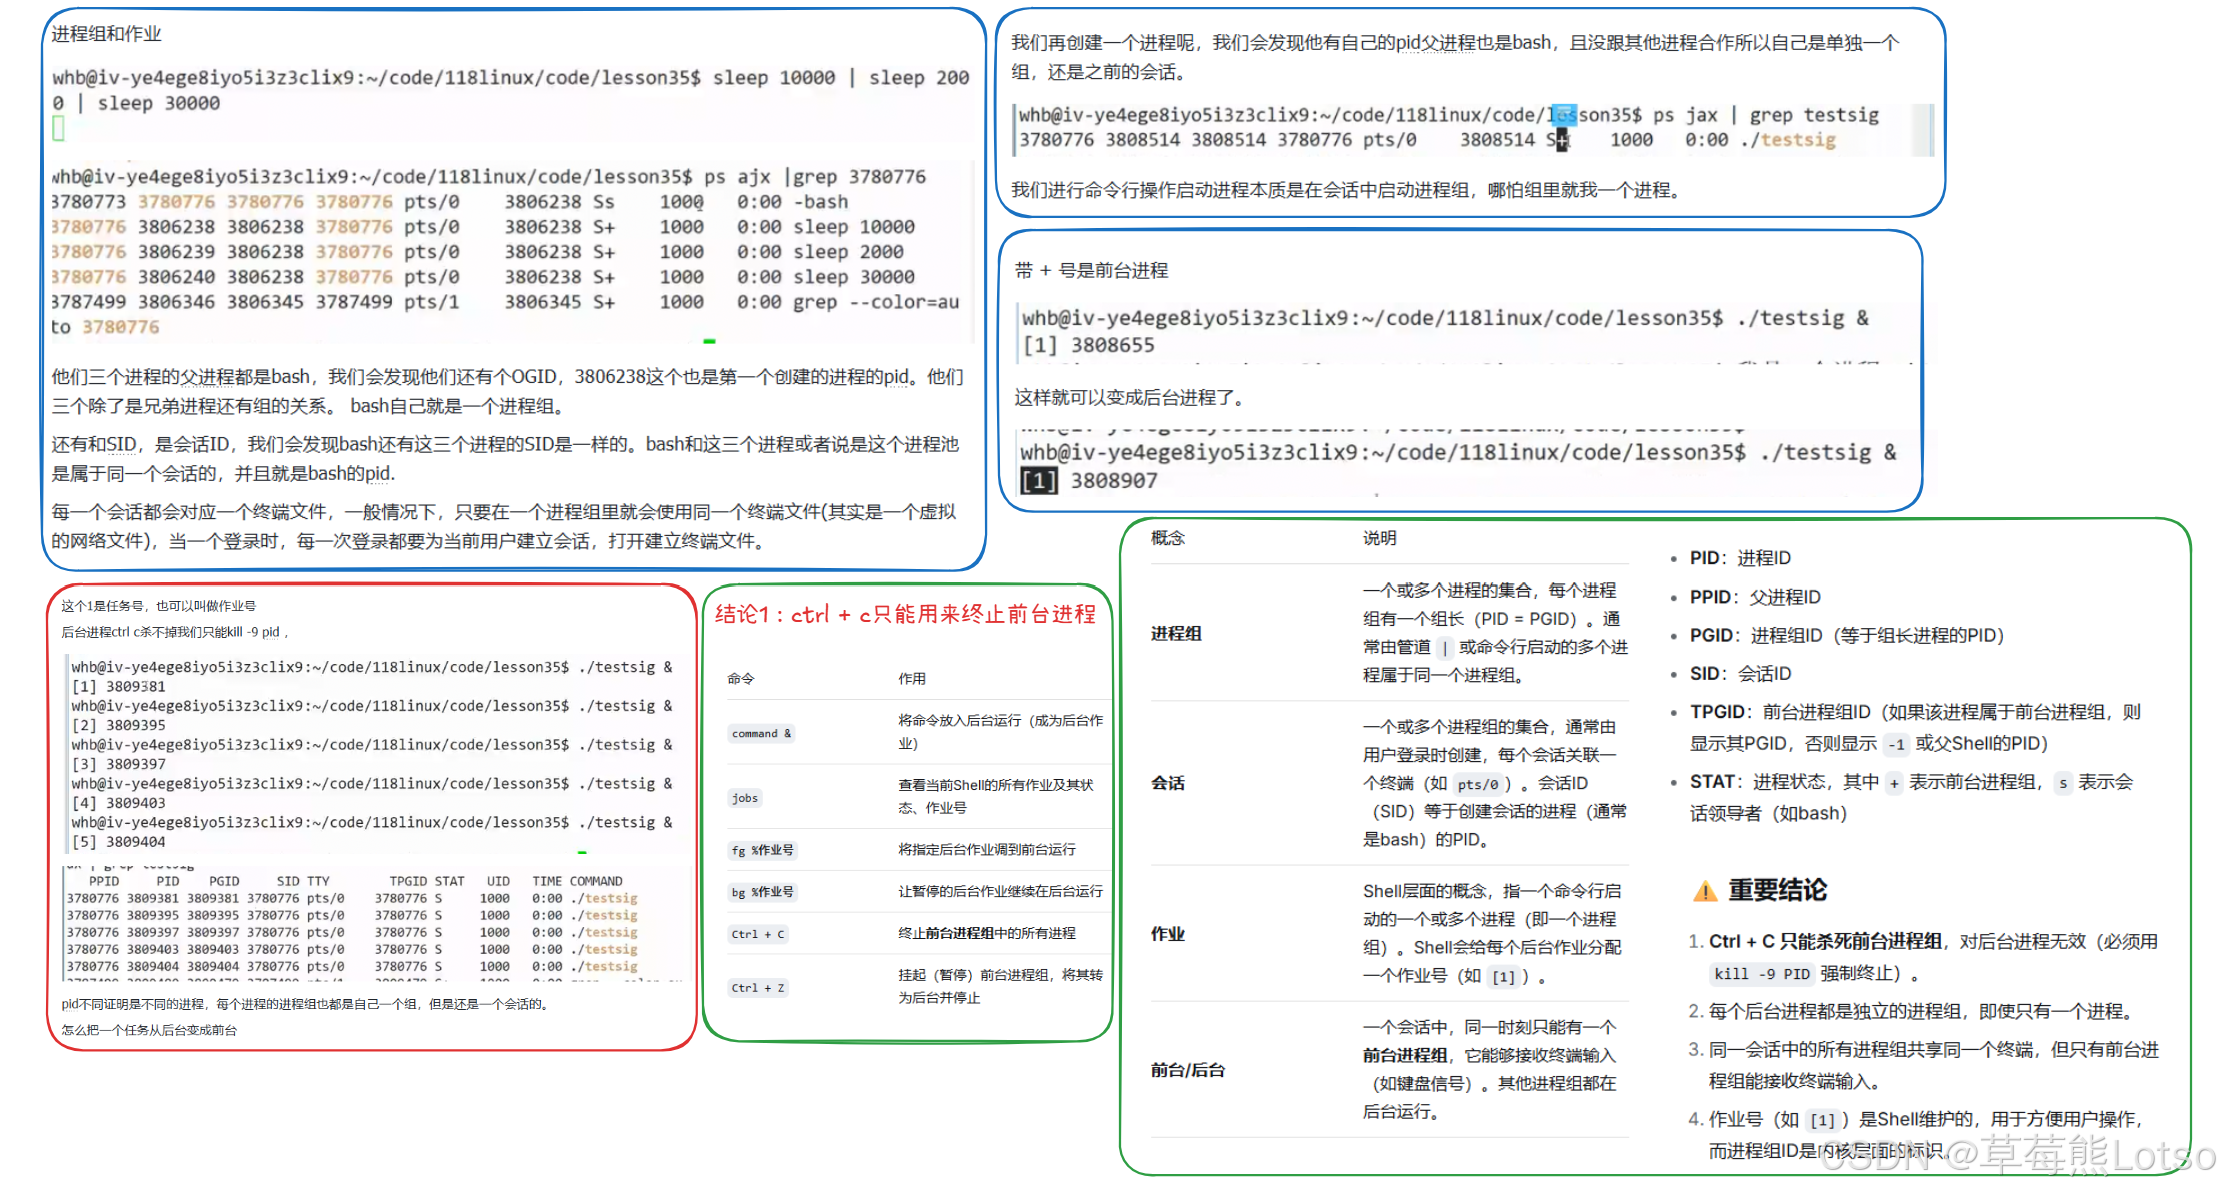Image resolution: width=2221 pixels, height=1191 pixels.
Task: Click the 'Ctrl + C' shortcut tag
Action: tap(757, 934)
